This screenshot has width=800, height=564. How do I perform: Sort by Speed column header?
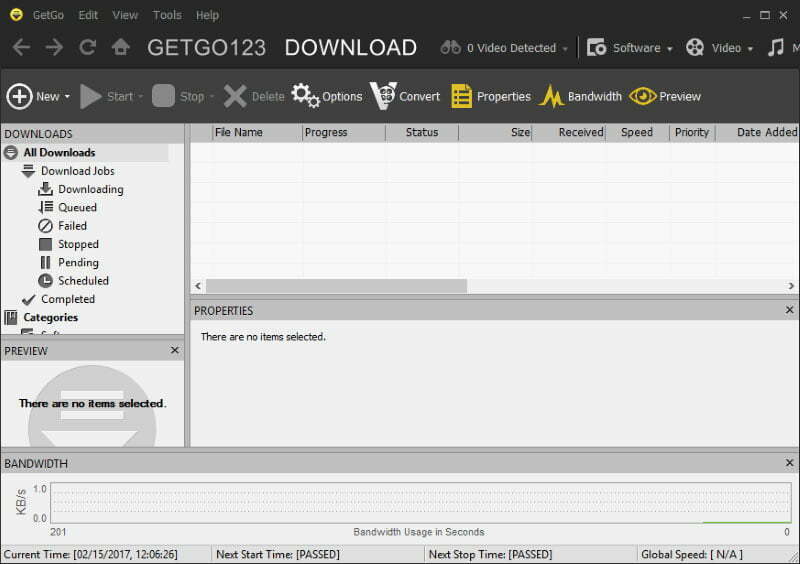pyautogui.click(x=637, y=133)
